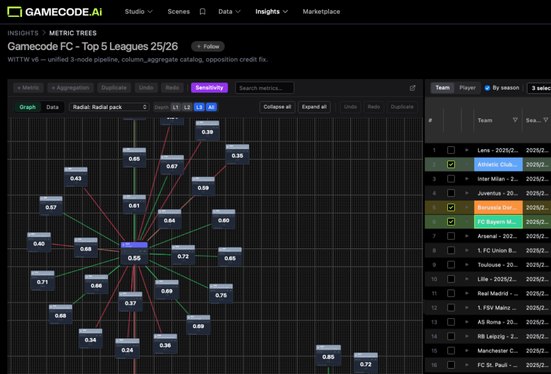Select the Player tab

pyautogui.click(x=467, y=88)
